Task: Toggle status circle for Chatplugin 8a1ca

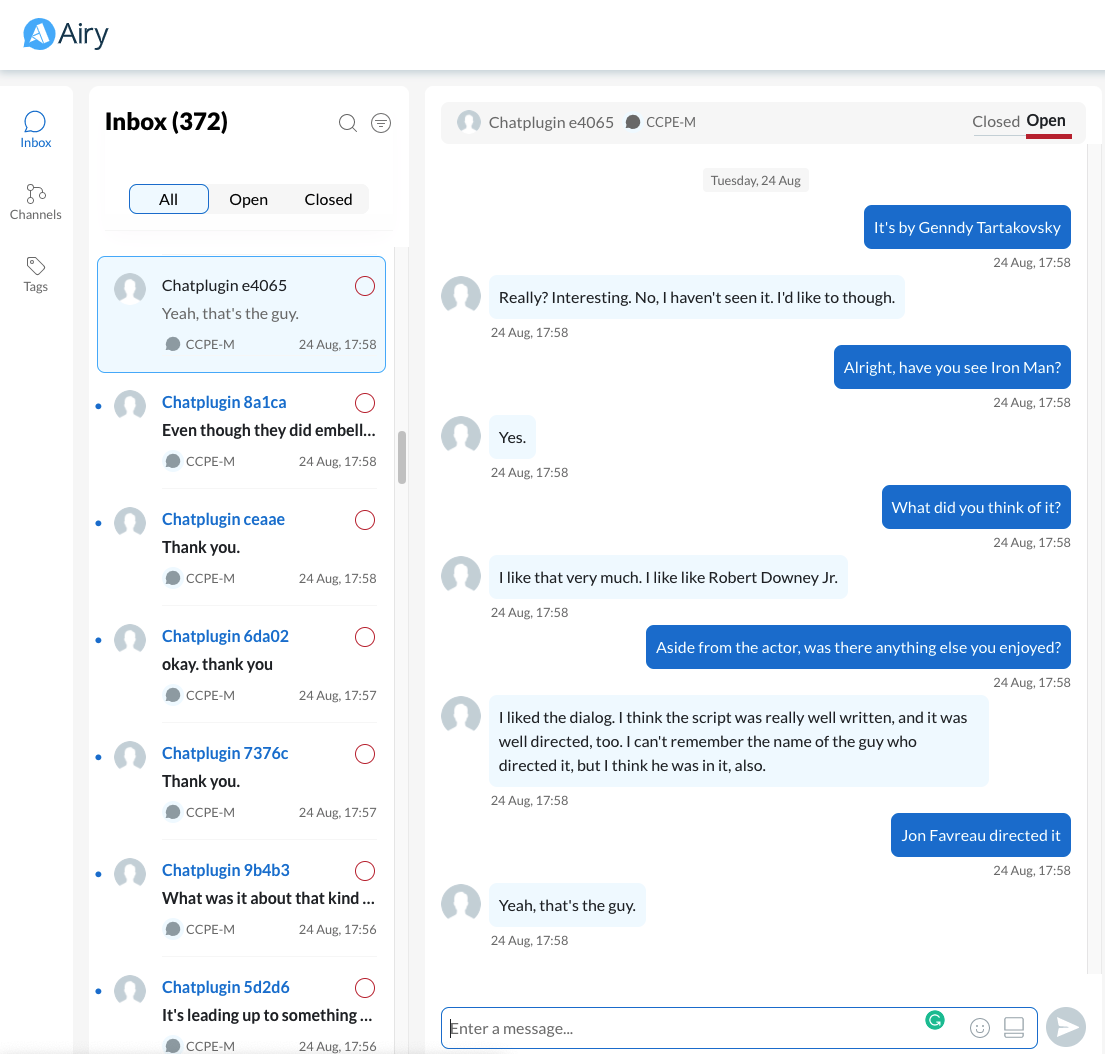Action: click(x=365, y=403)
